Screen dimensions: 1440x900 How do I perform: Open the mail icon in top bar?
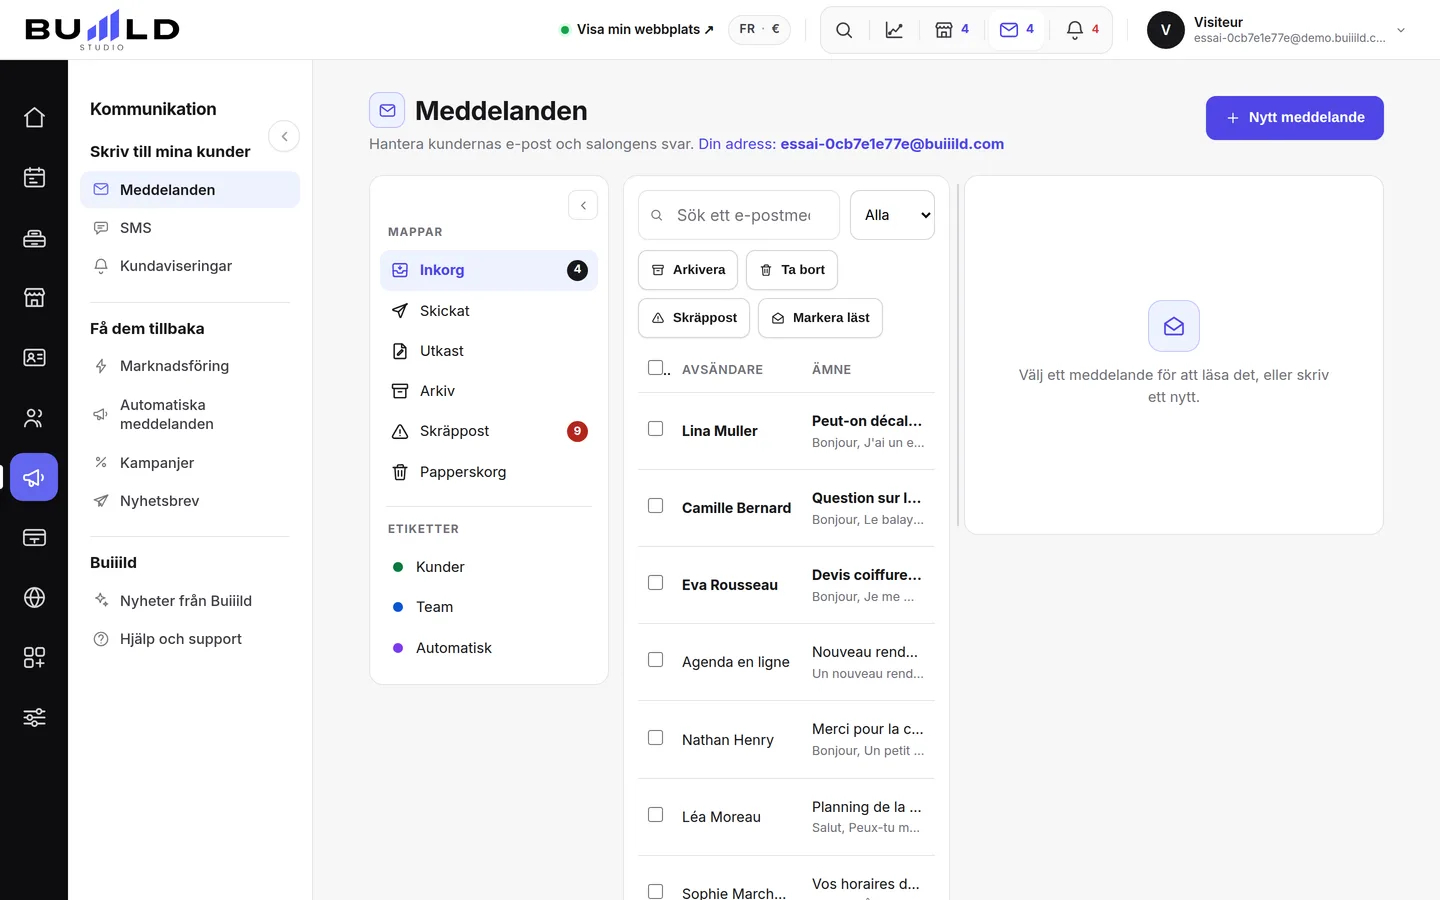pos(1017,30)
